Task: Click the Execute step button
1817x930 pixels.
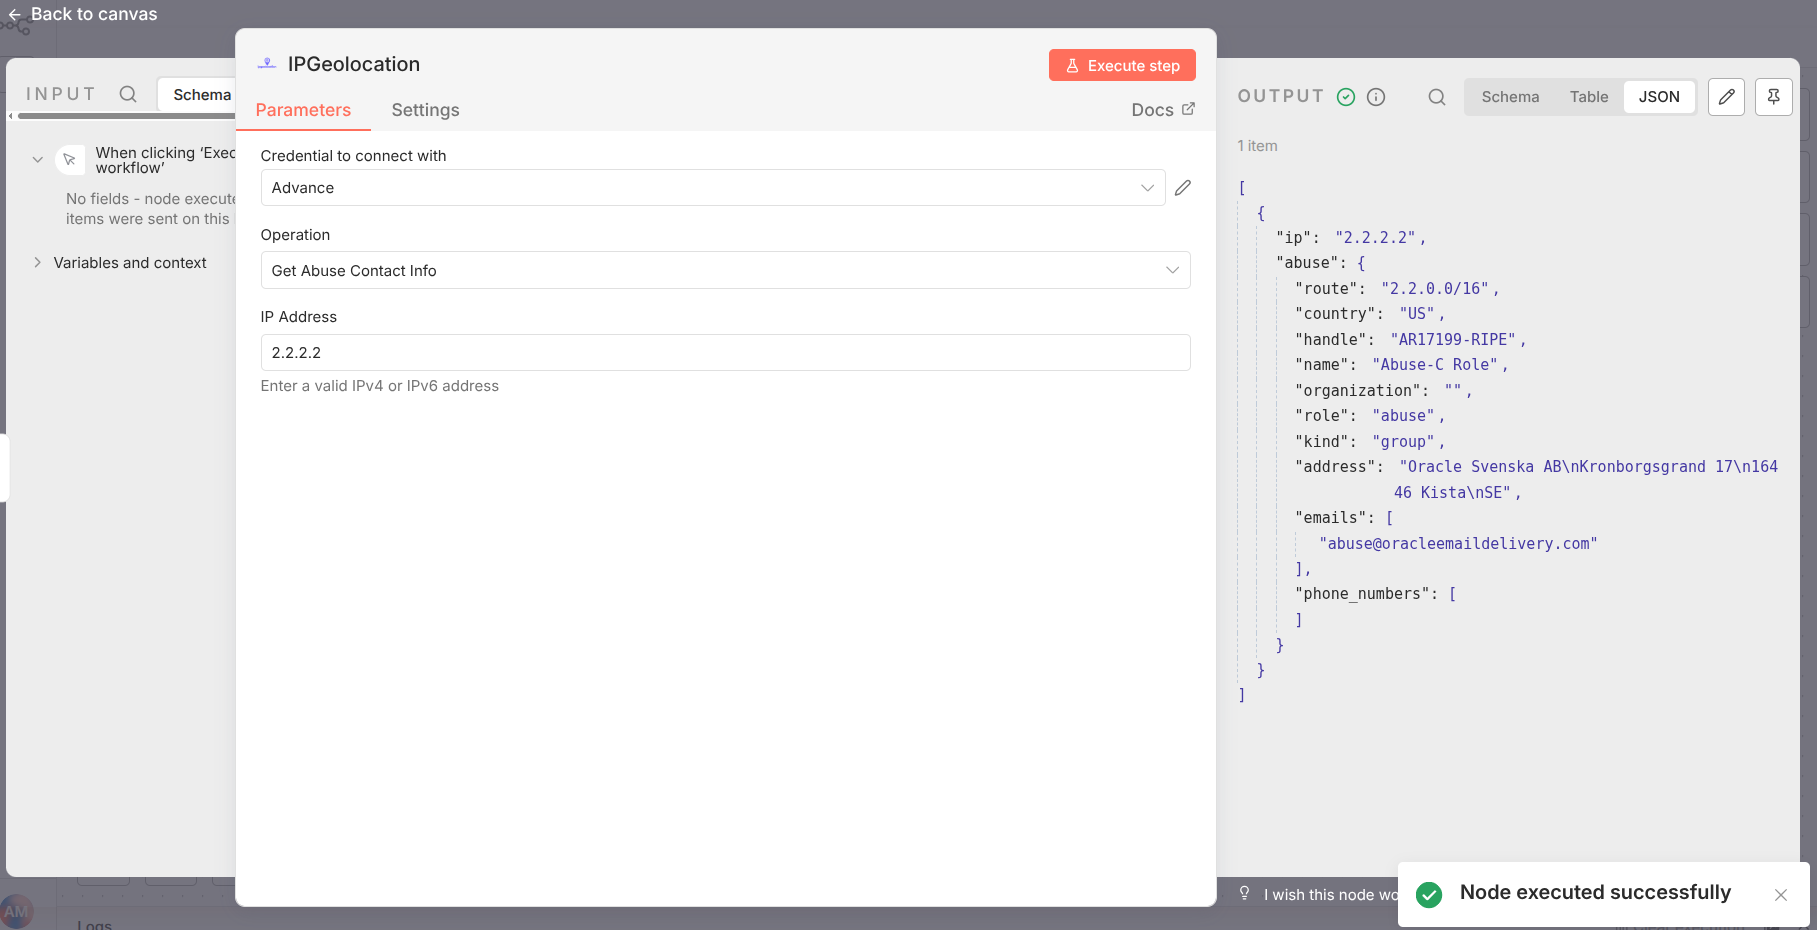Action: [x=1121, y=66]
